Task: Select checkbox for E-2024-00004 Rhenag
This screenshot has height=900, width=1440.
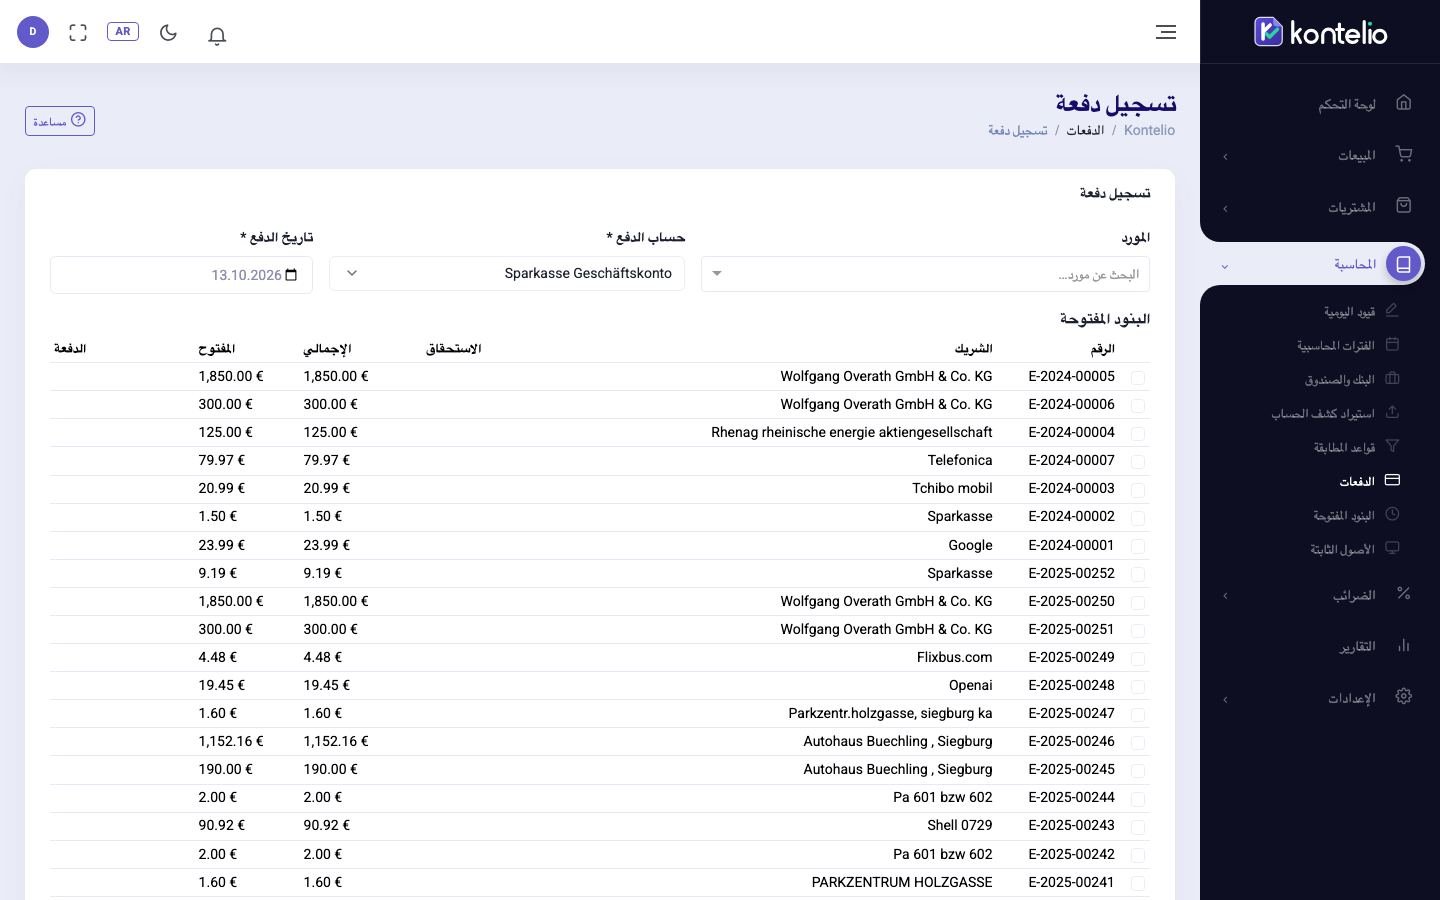Action: 1138,433
